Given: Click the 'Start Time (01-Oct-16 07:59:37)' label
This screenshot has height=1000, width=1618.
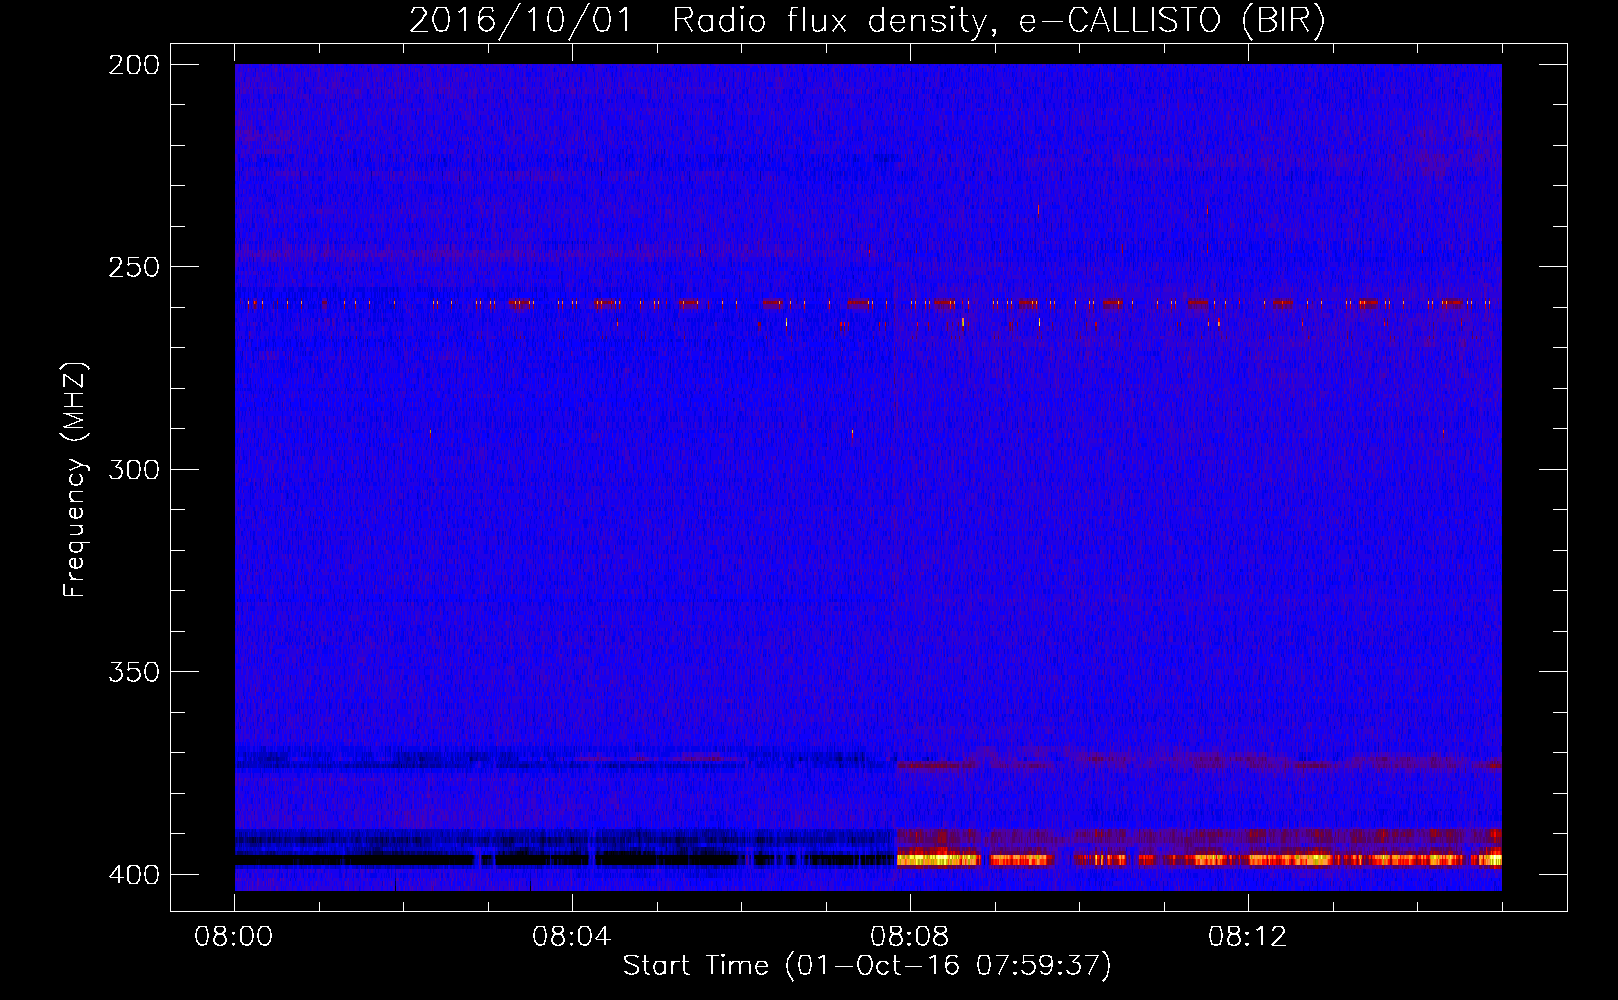Looking at the screenshot, I should [867, 966].
